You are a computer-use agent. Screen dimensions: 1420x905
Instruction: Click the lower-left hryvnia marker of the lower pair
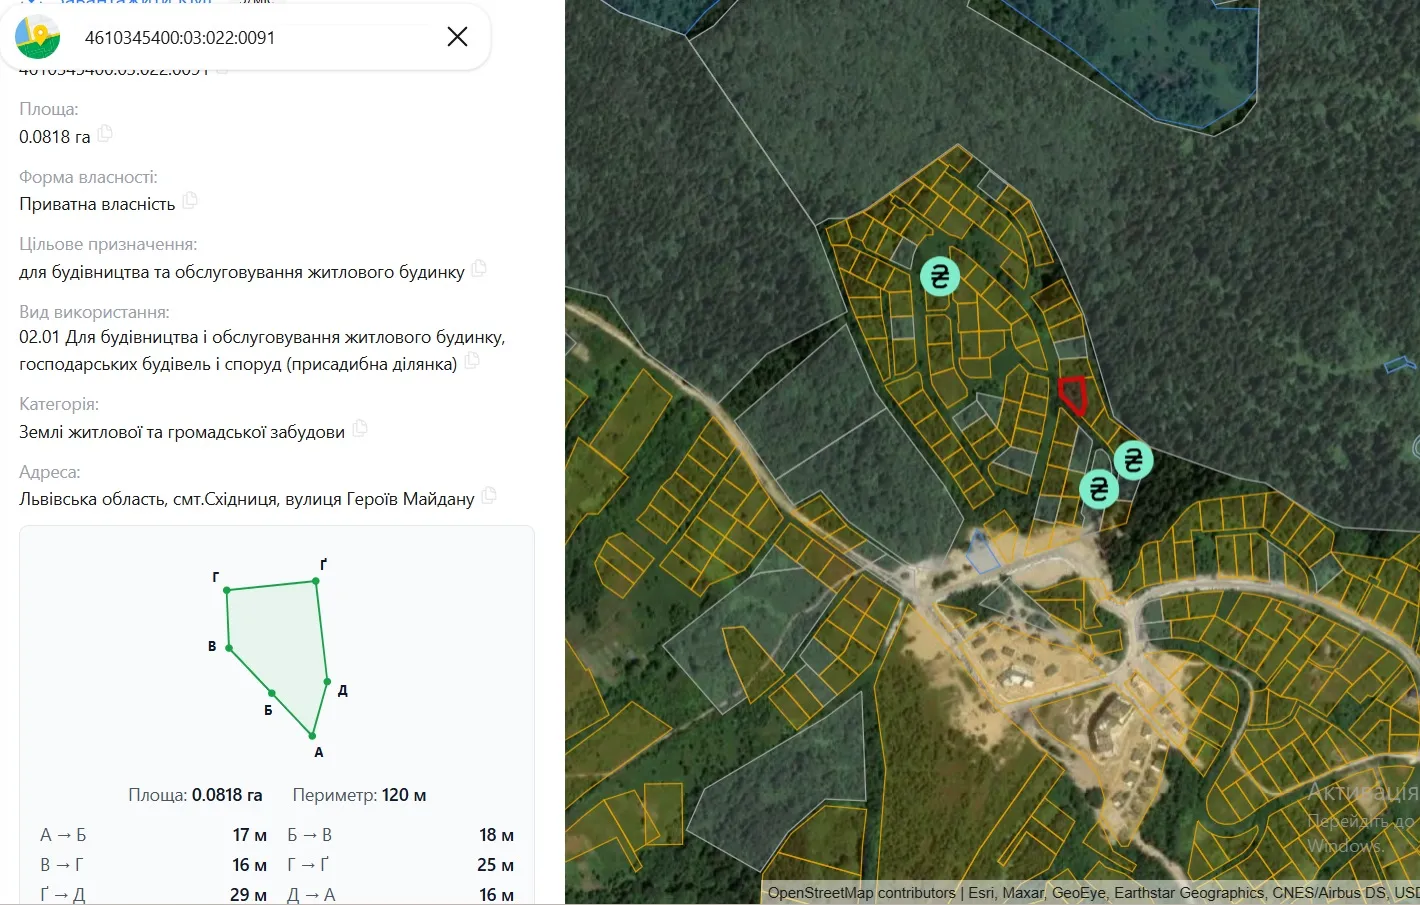click(1099, 488)
